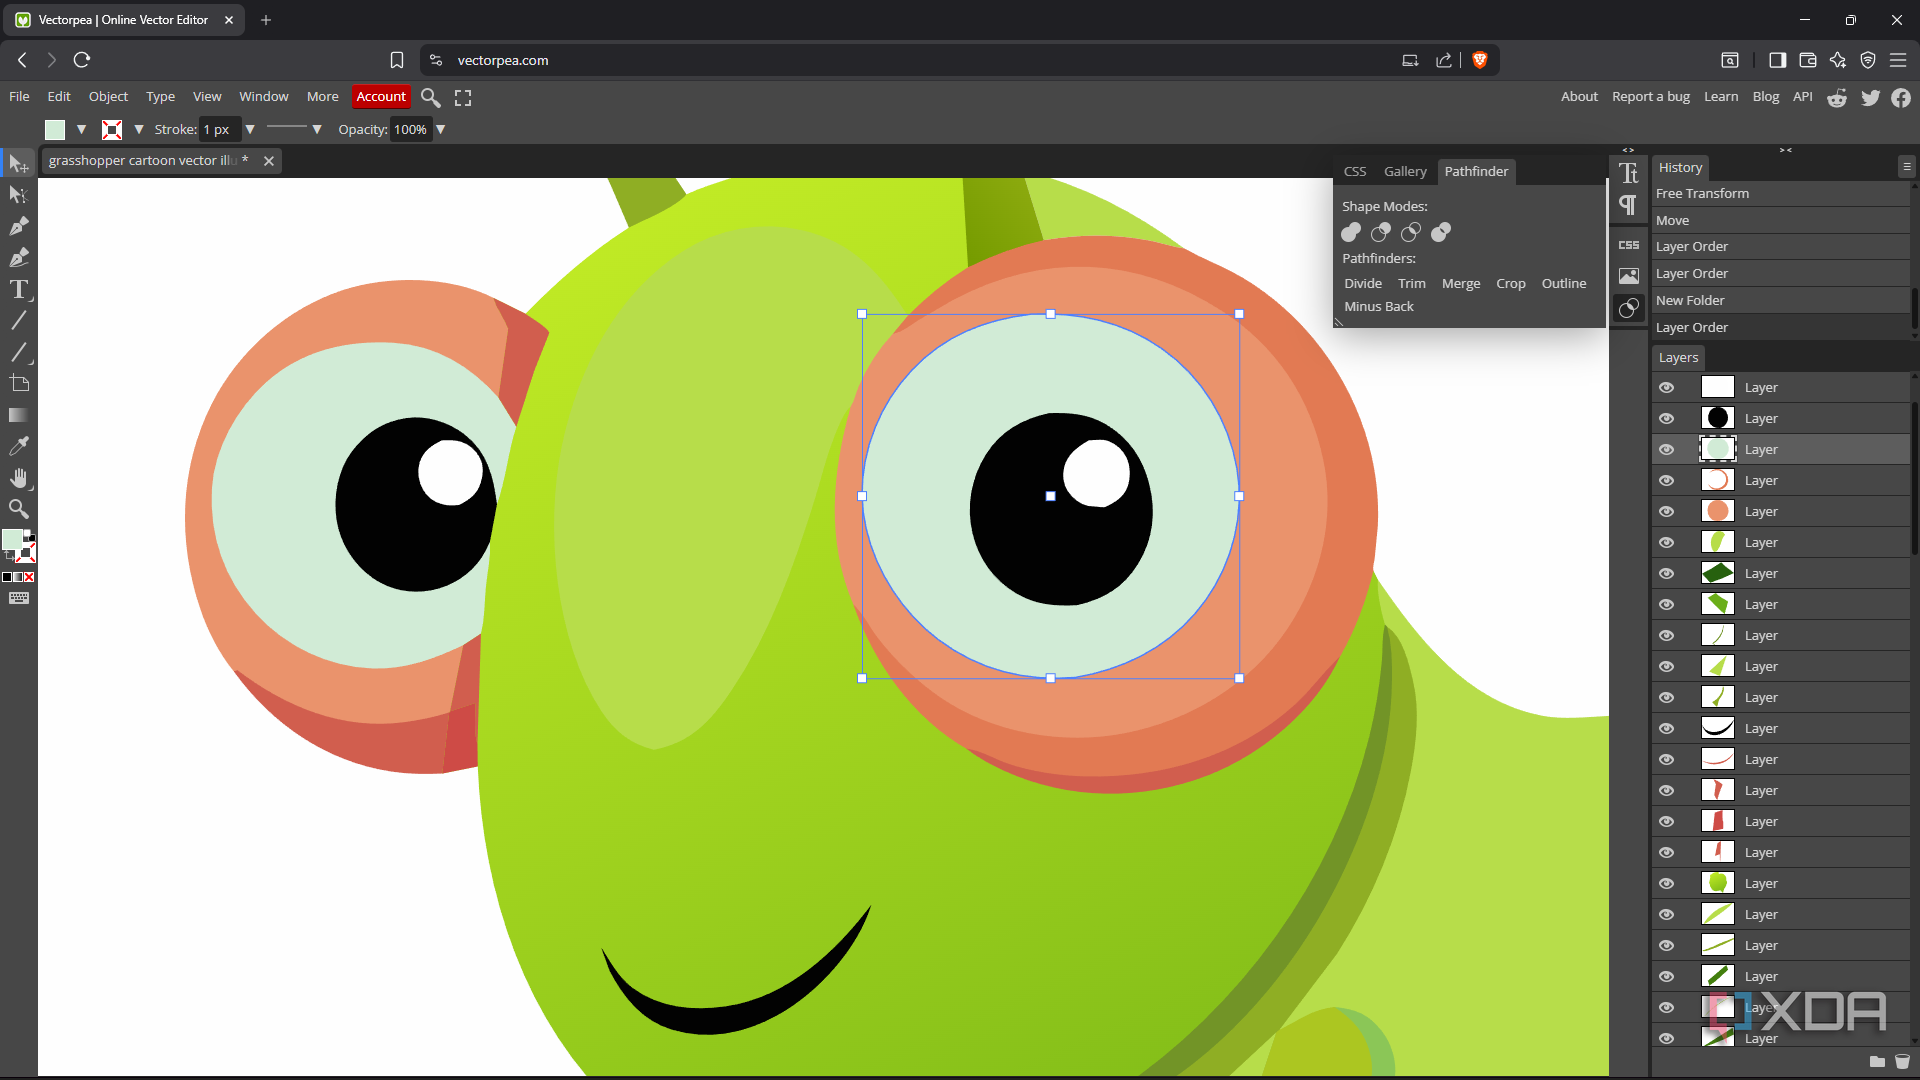
Task: Open the Paragraph panel icon
Action: (1629, 205)
